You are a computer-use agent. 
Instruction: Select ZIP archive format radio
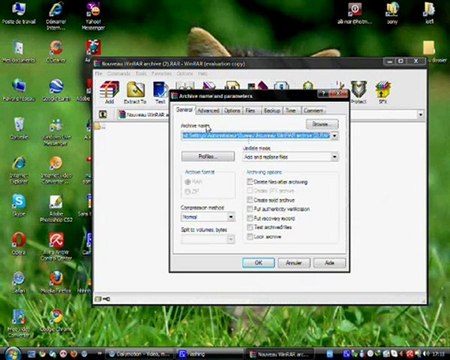pyautogui.click(x=188, y=191)
